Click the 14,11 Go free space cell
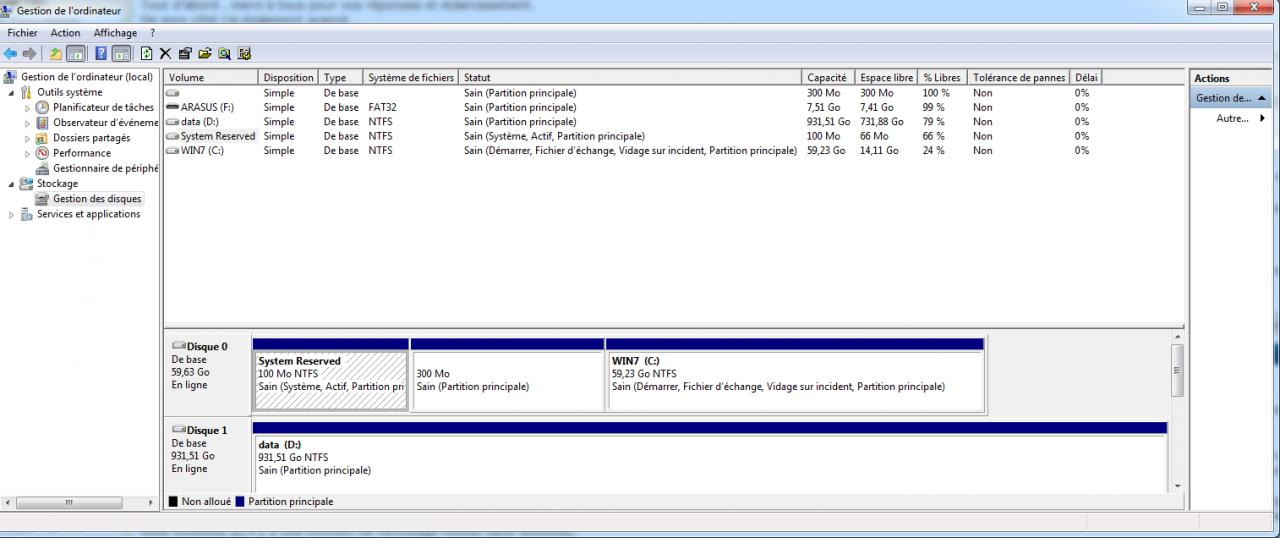 coord(879,151)
